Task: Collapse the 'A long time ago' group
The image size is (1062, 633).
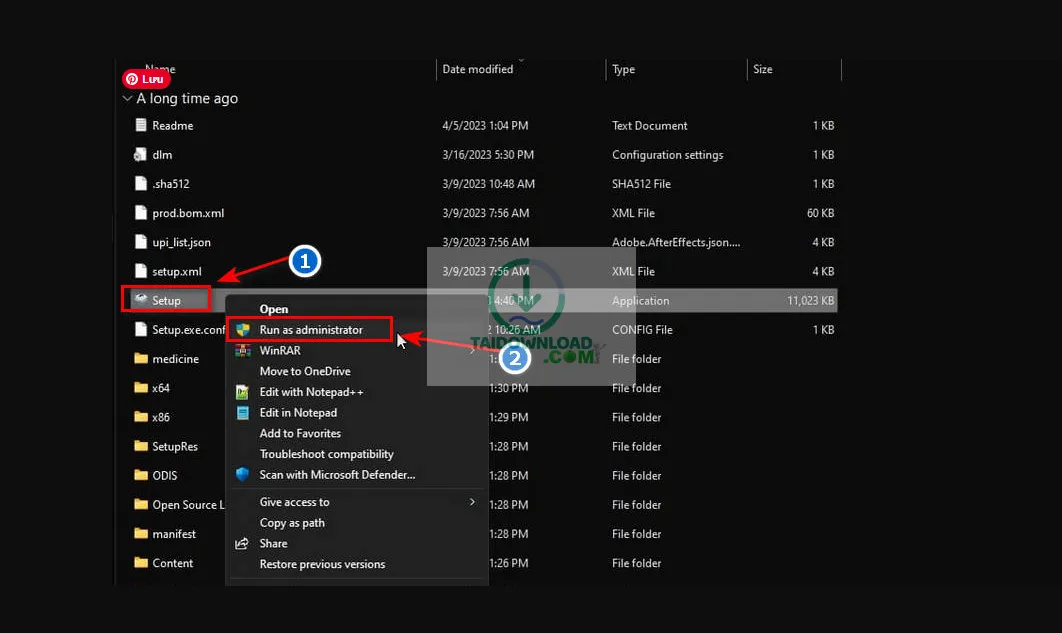Action: 127,99
